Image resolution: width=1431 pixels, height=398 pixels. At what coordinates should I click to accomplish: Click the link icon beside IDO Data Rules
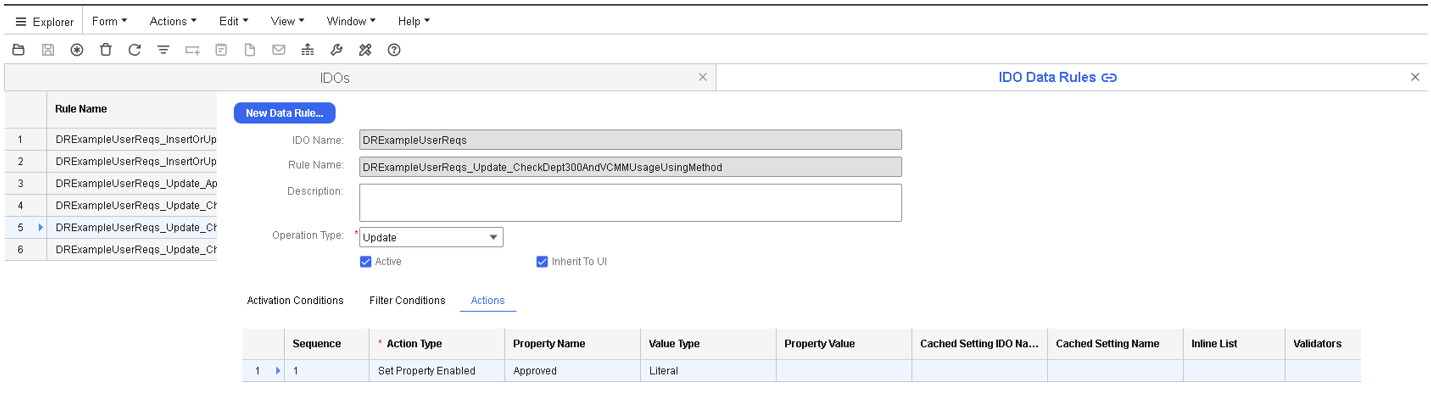[x=1109, y=77]
